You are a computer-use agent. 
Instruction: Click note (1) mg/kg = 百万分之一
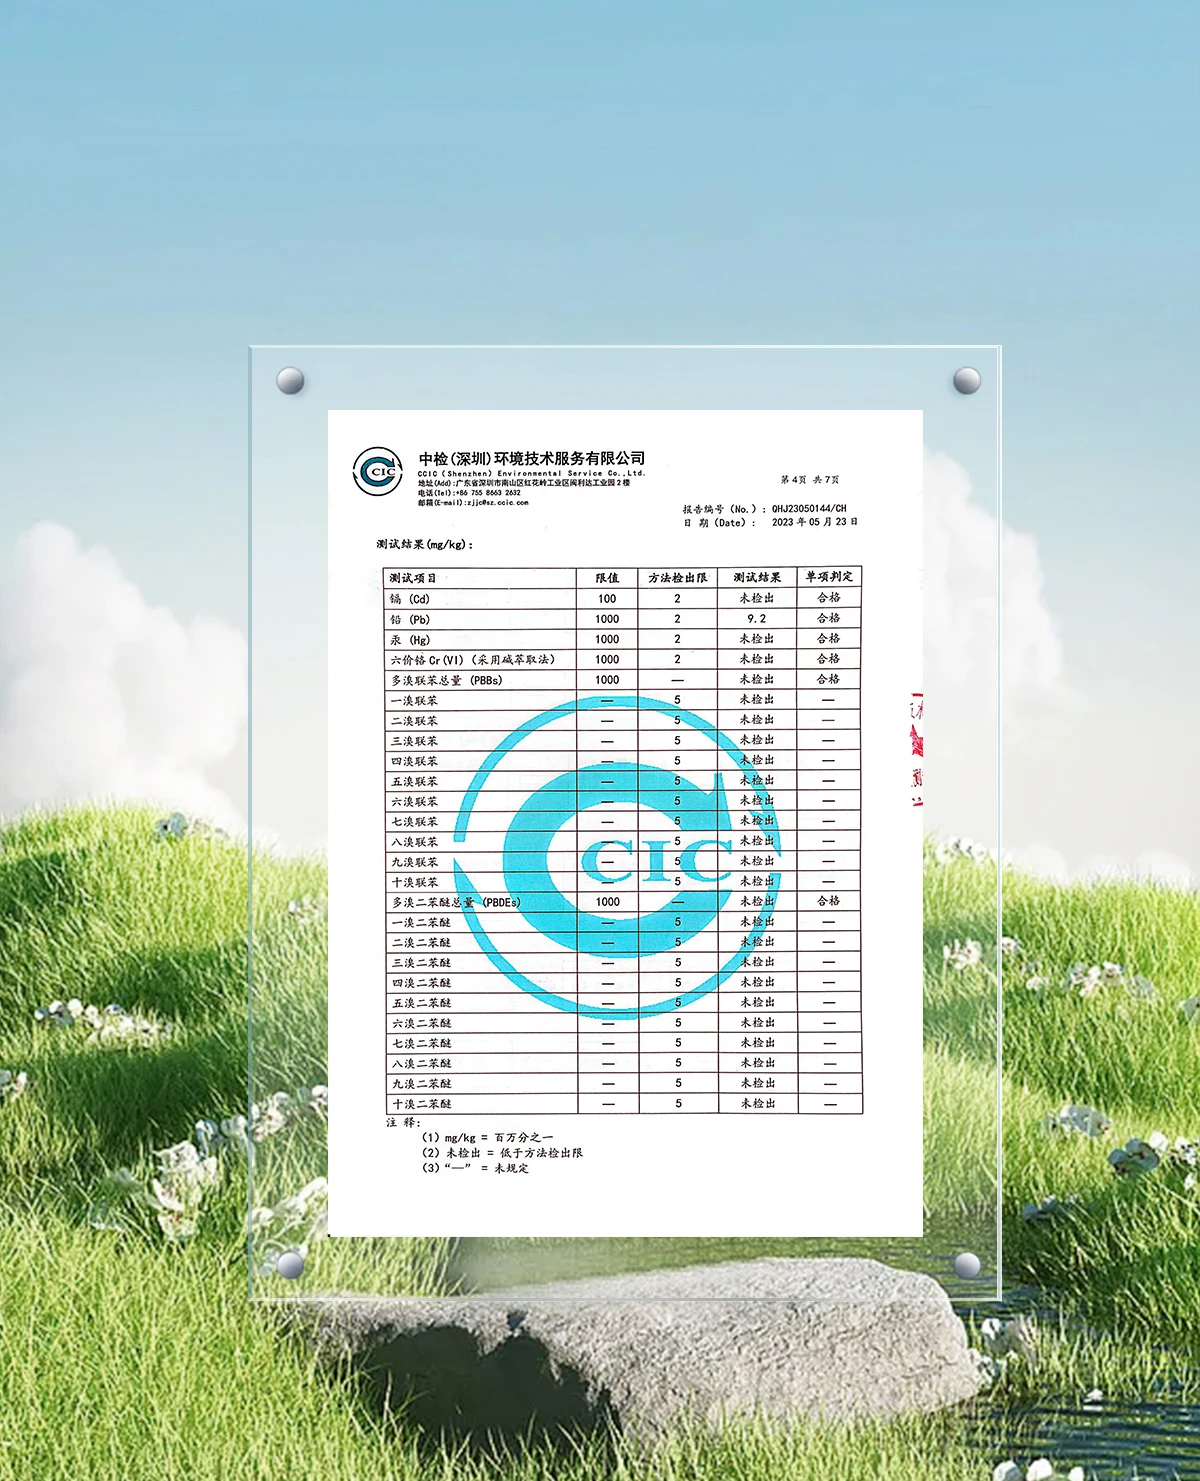(x=487, y=1138)
